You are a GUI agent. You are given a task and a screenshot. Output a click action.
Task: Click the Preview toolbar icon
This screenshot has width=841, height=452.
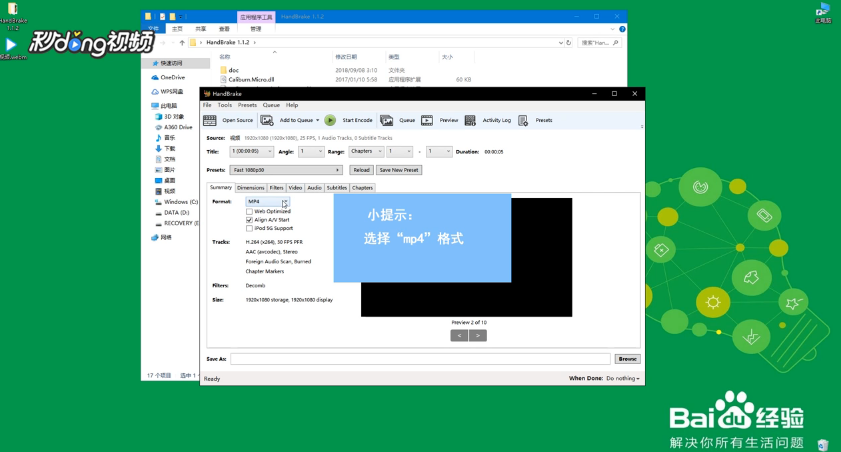tap(427, 121)
